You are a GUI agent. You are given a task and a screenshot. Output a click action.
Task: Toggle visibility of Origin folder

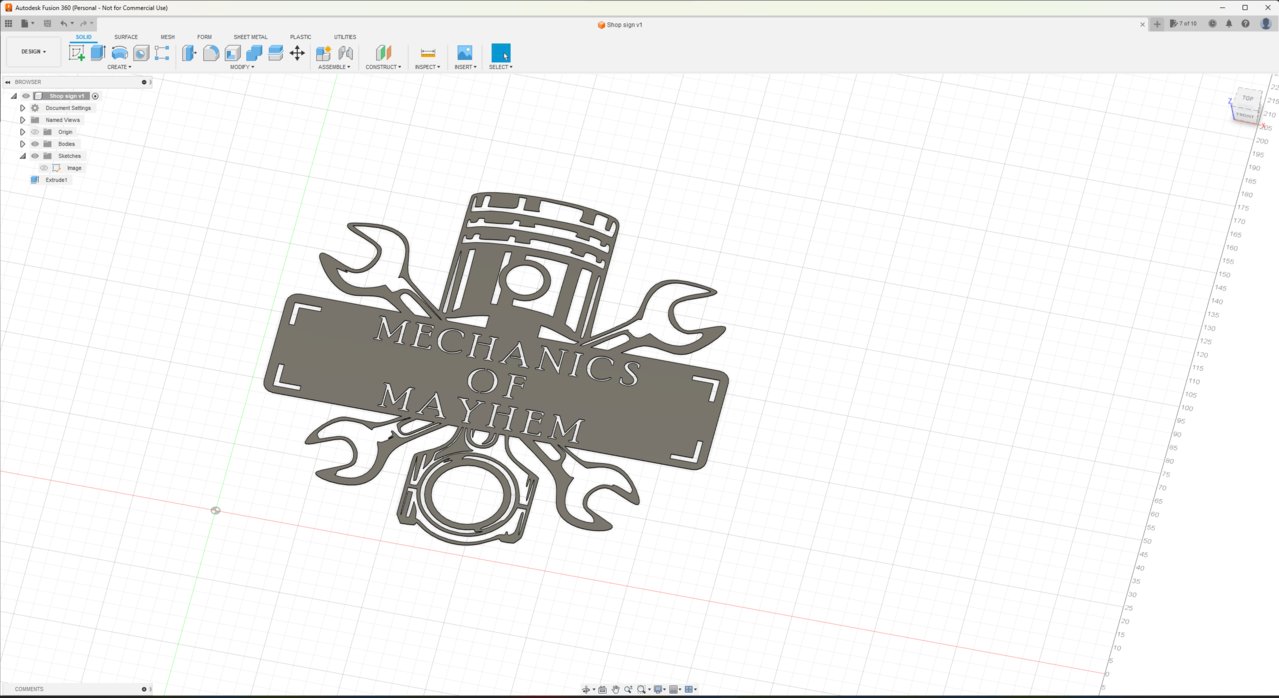(x=35, y=132)
